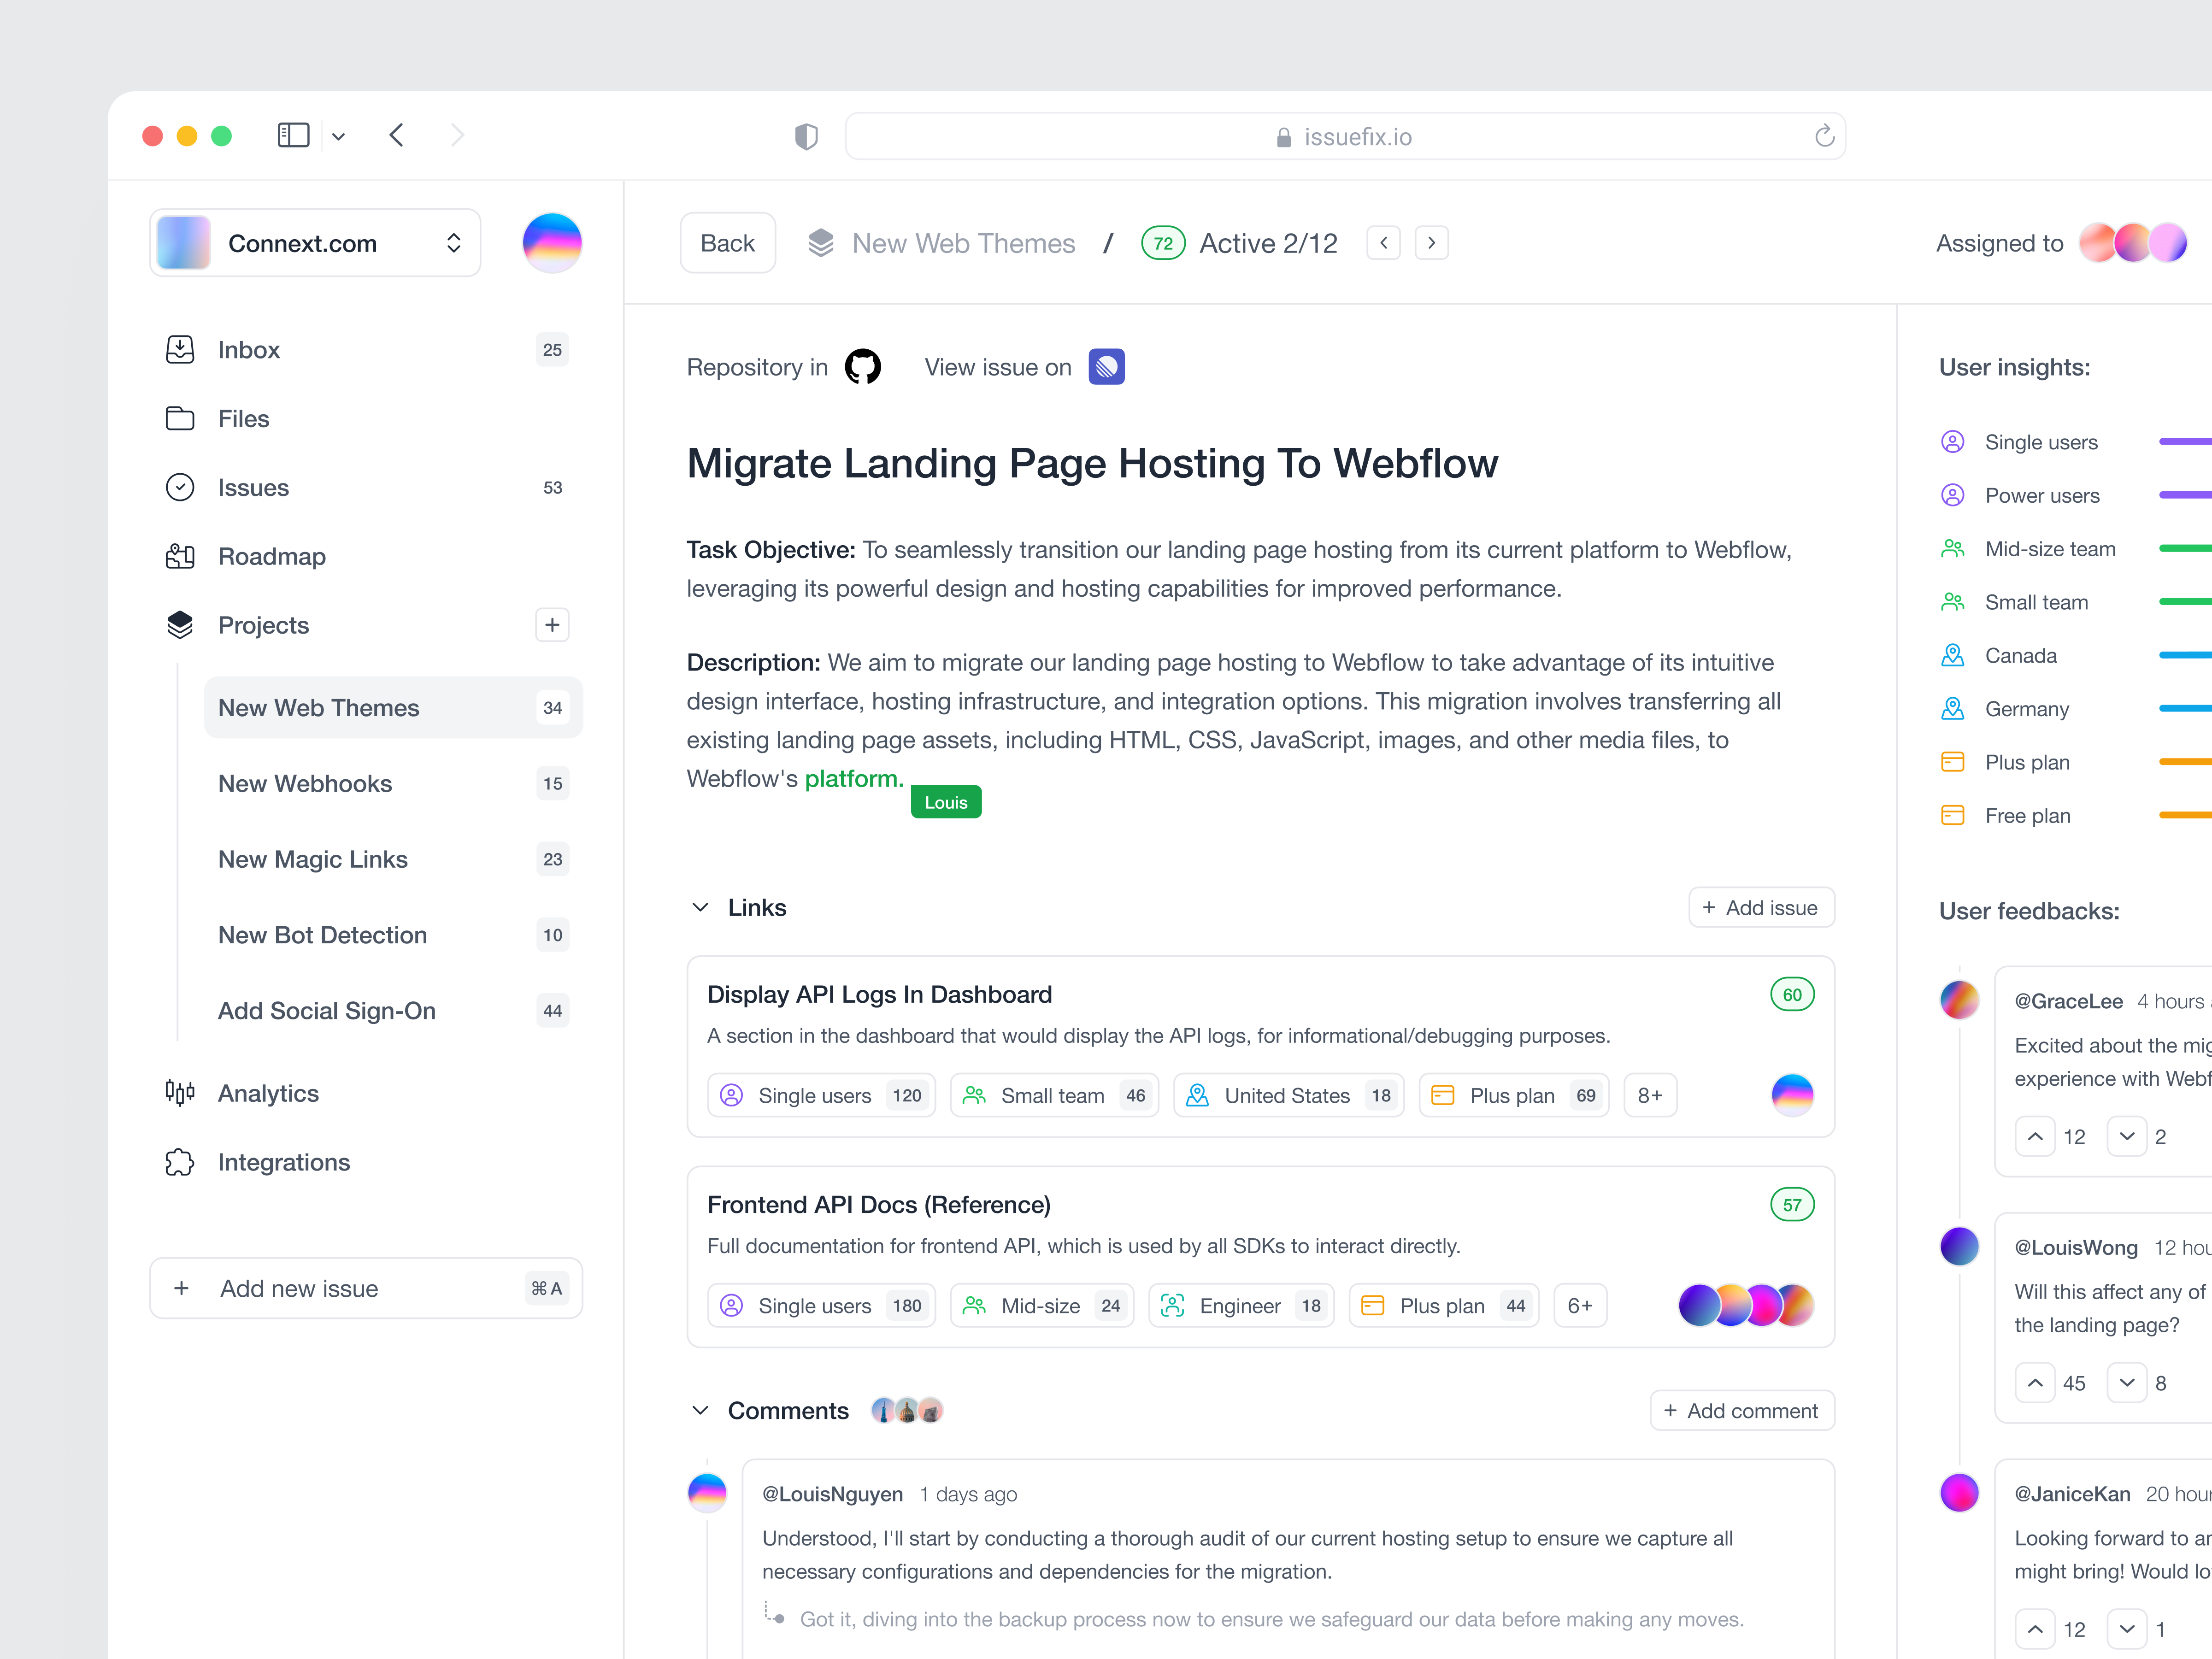Viewport: 2212px width, 1659px height.
Task: Click the Linear issue tracker icon
Action: coord(1106,367)
